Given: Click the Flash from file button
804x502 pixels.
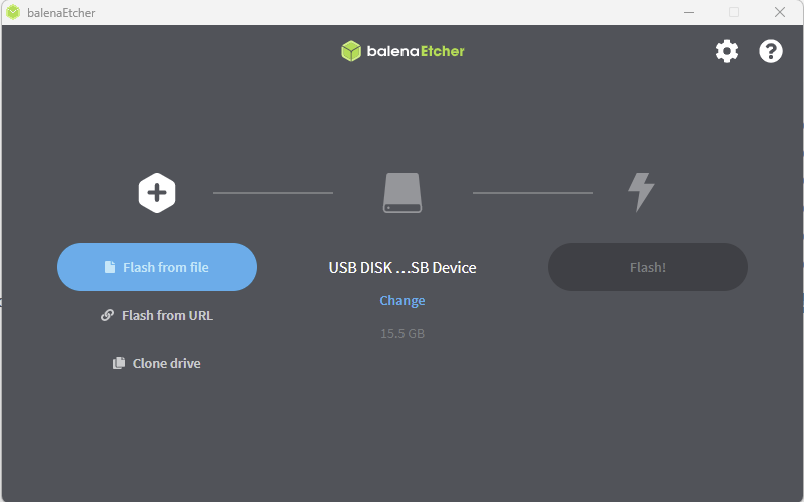Looking at the screenshot, I should pos(157,267).
